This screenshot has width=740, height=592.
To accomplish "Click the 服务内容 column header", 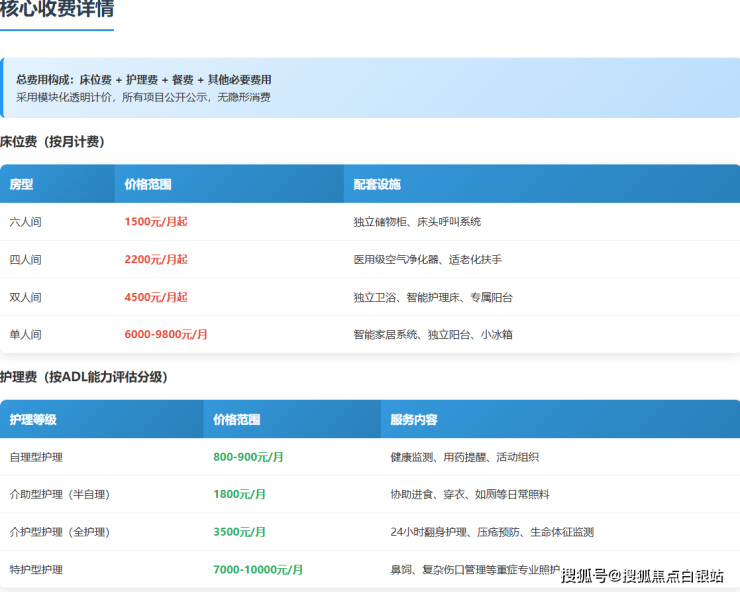I will [414, 420].
